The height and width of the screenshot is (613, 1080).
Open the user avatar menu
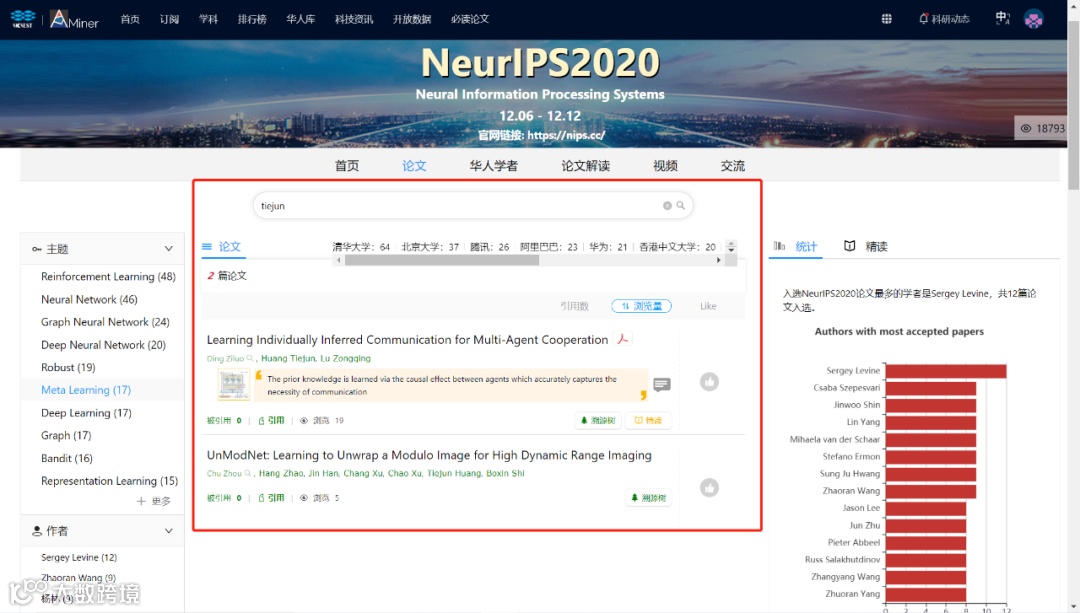click(1033, 19)
